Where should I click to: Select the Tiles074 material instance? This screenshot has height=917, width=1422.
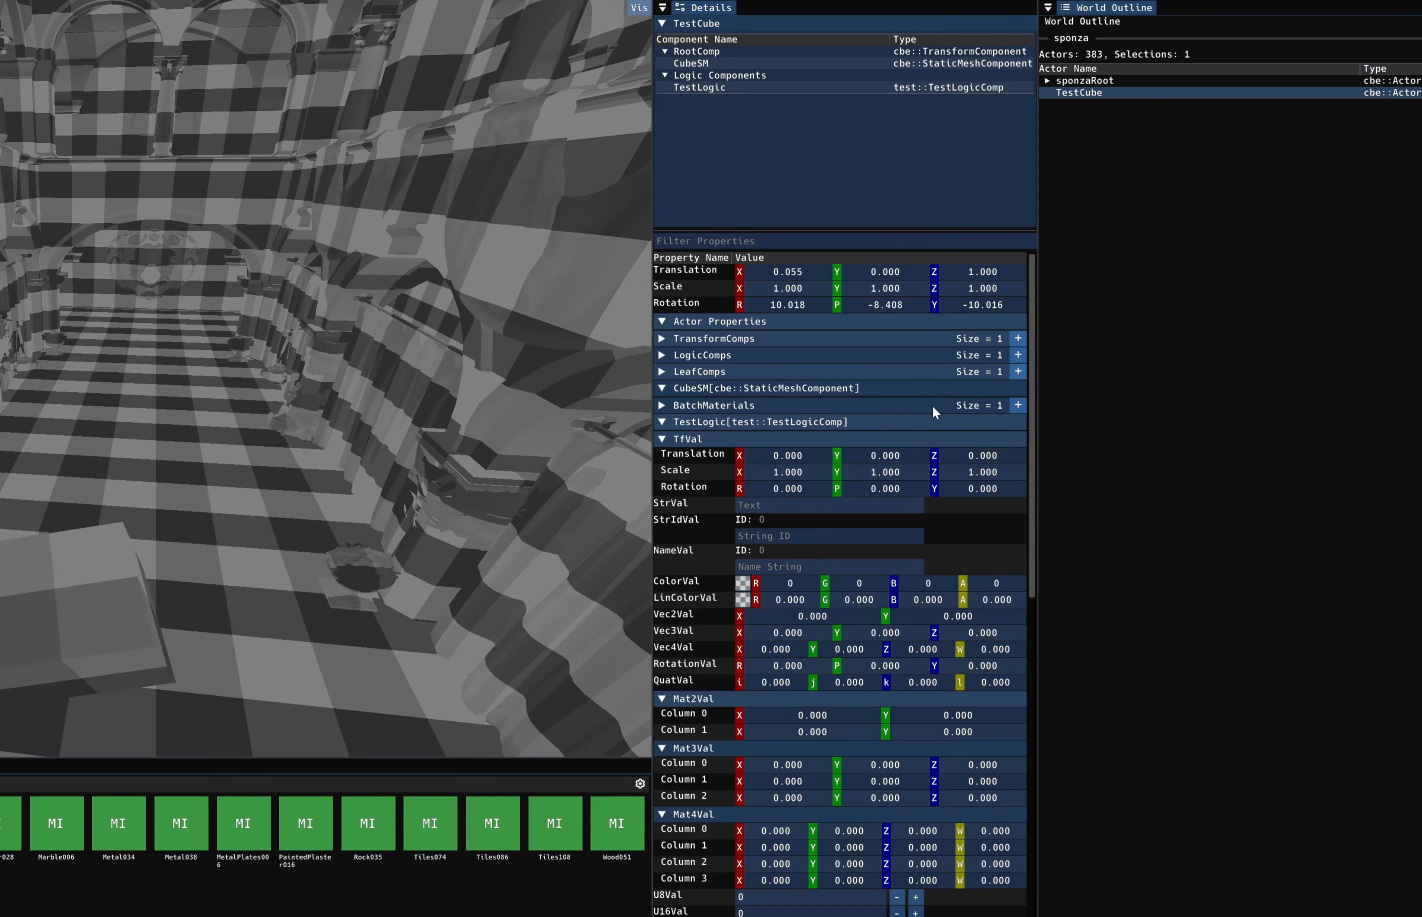tap(430, 823)
